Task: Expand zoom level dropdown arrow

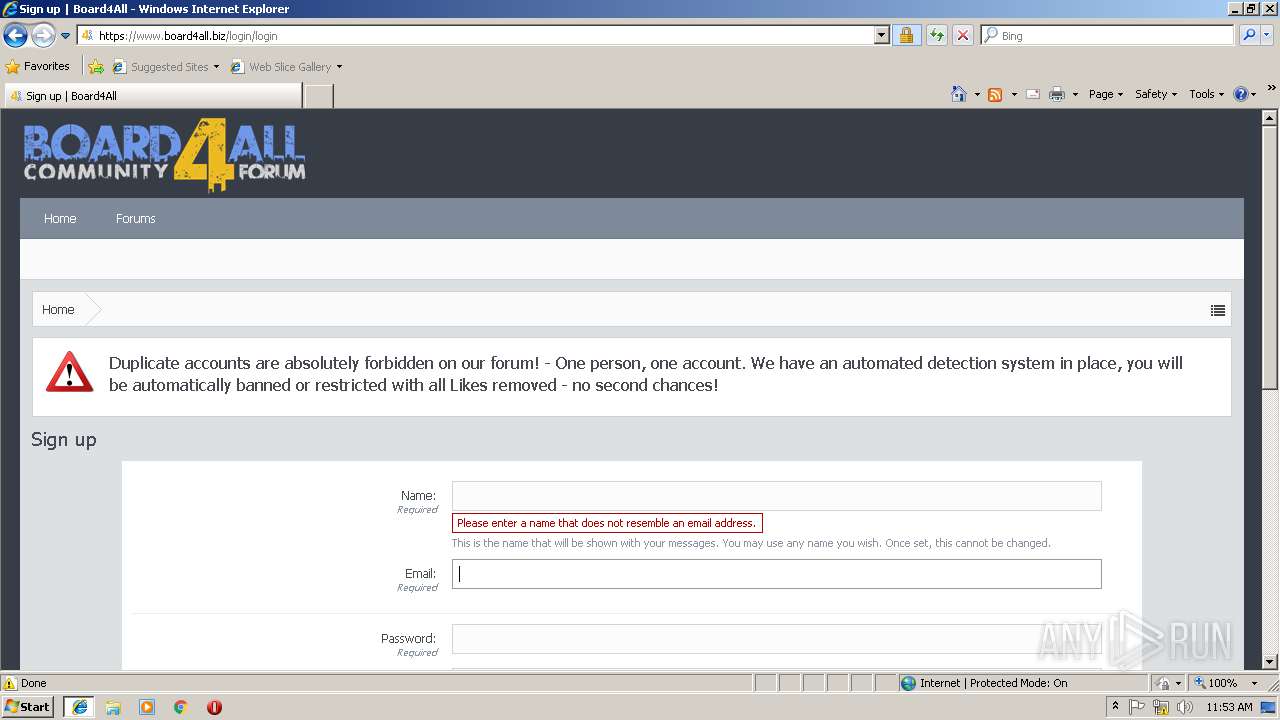Action: 1254,683
